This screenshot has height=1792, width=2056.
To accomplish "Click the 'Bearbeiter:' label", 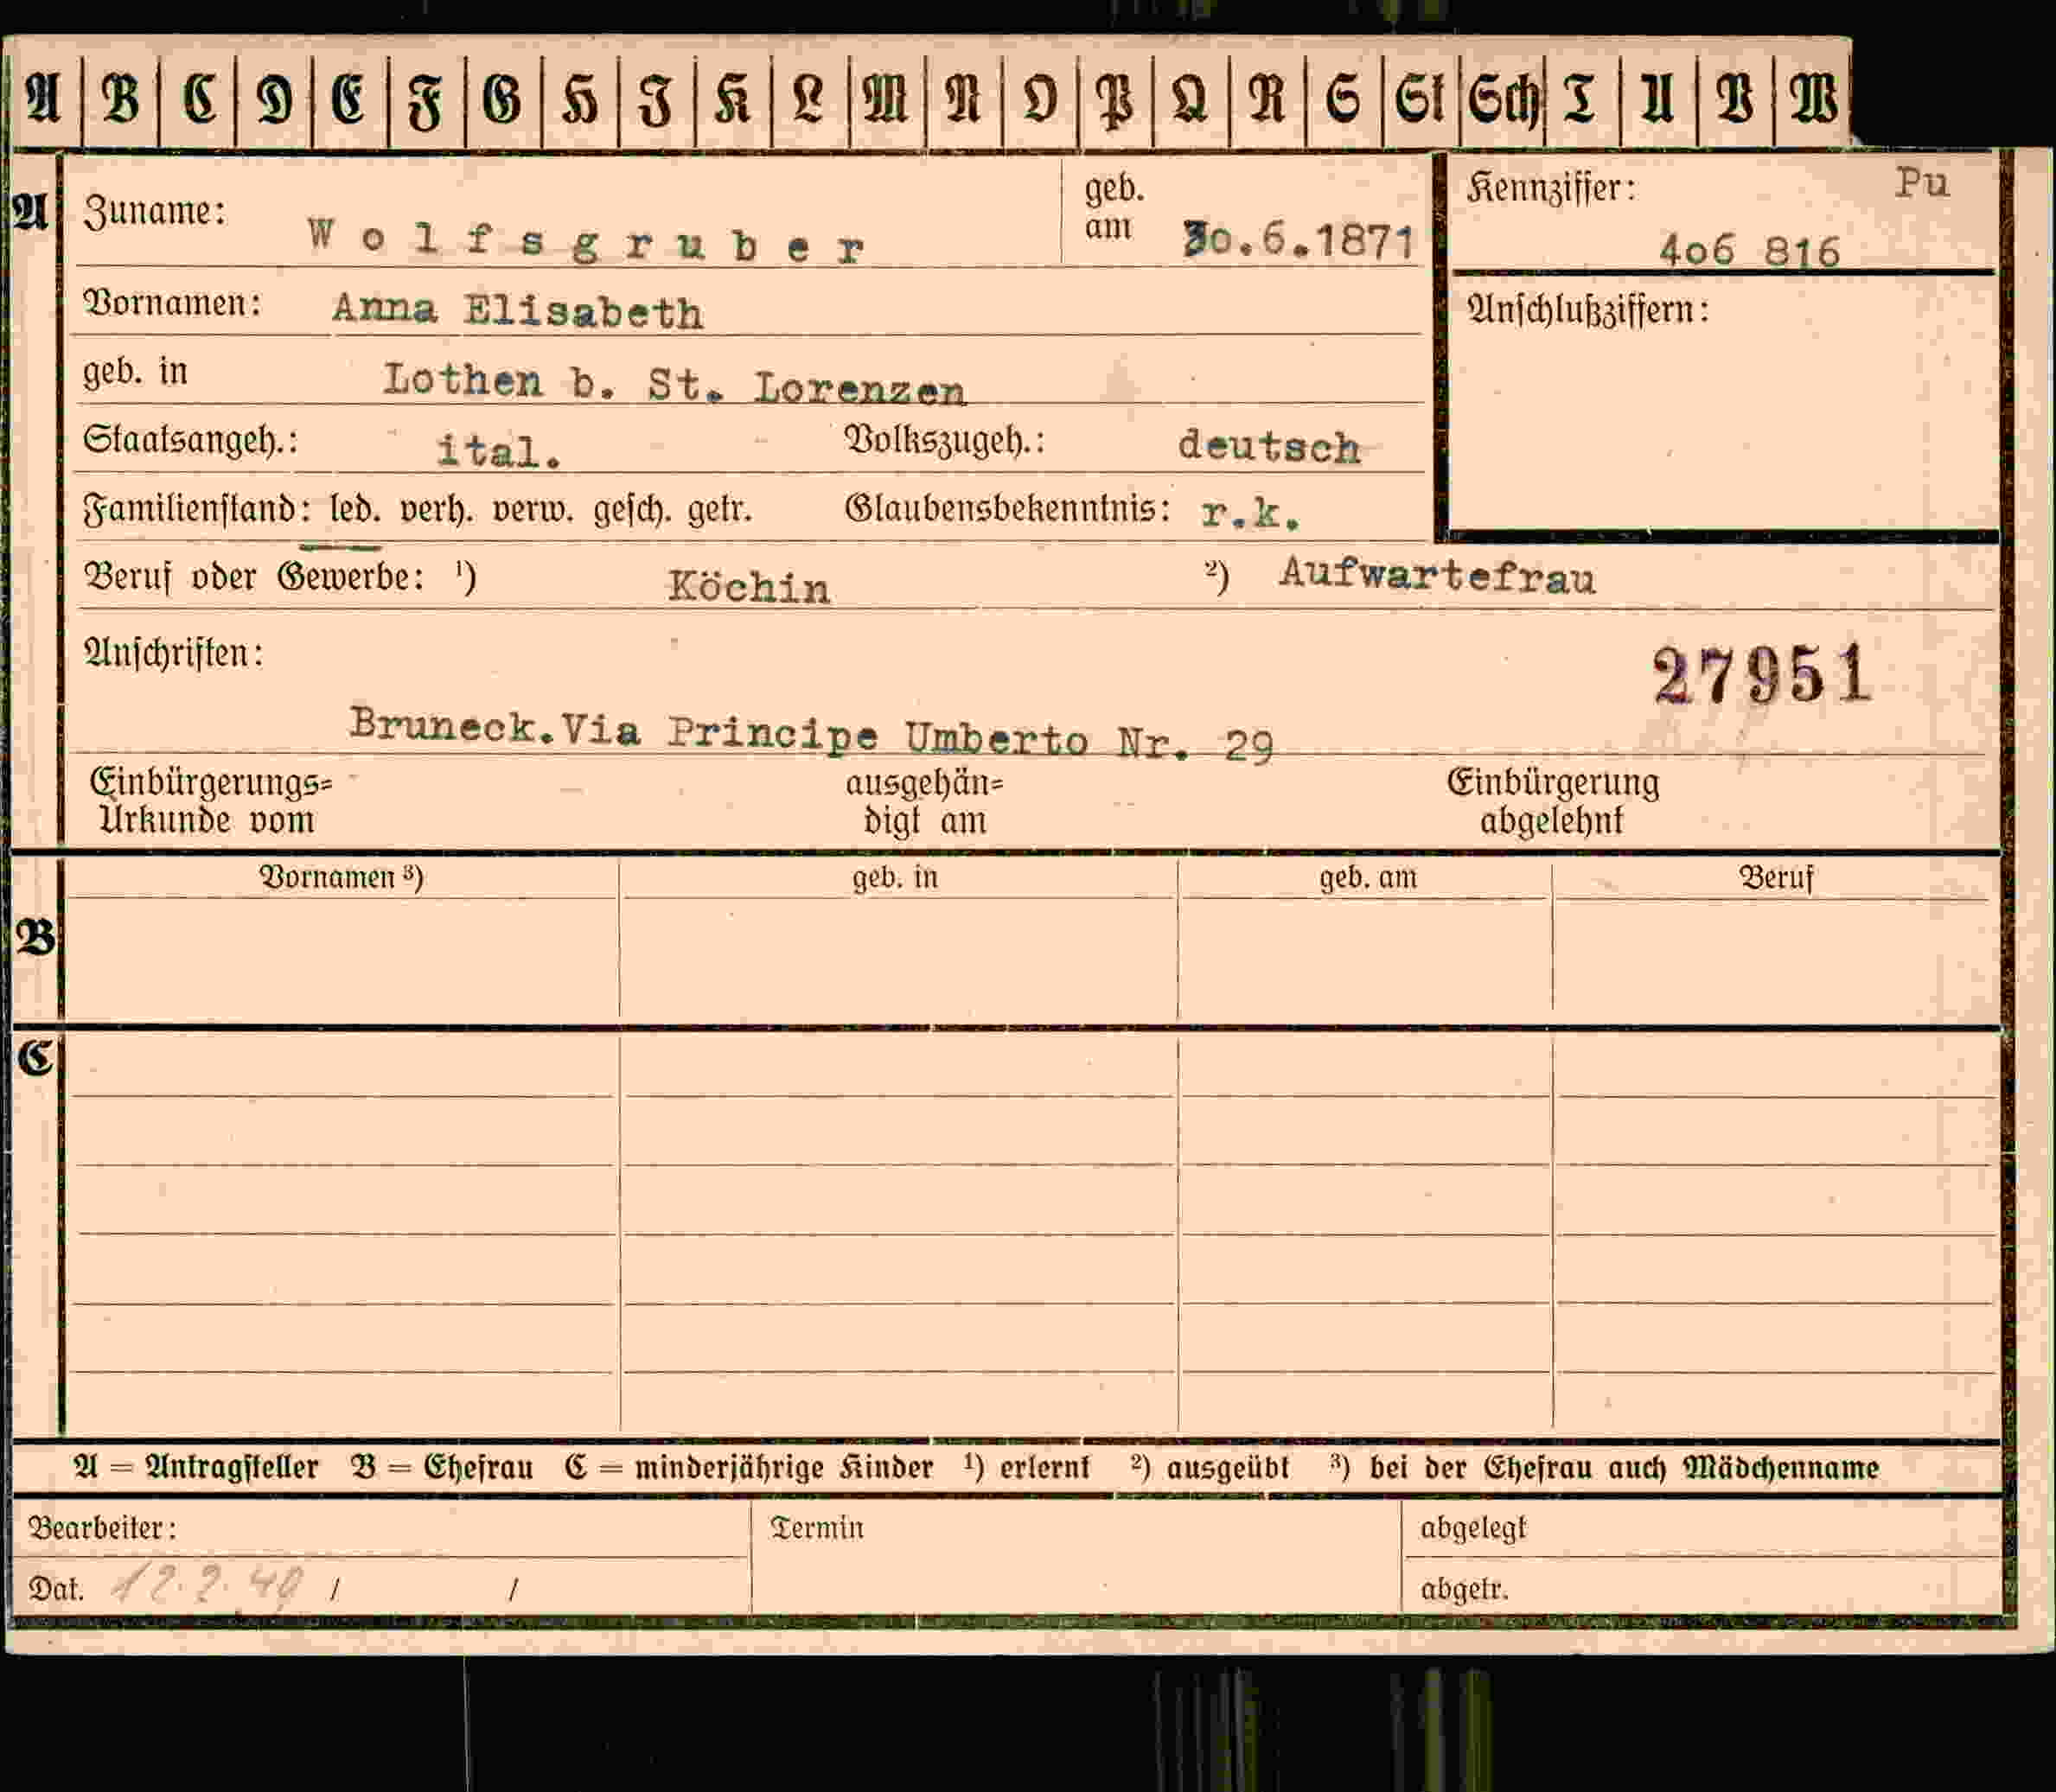I will tap(103, 1527).
